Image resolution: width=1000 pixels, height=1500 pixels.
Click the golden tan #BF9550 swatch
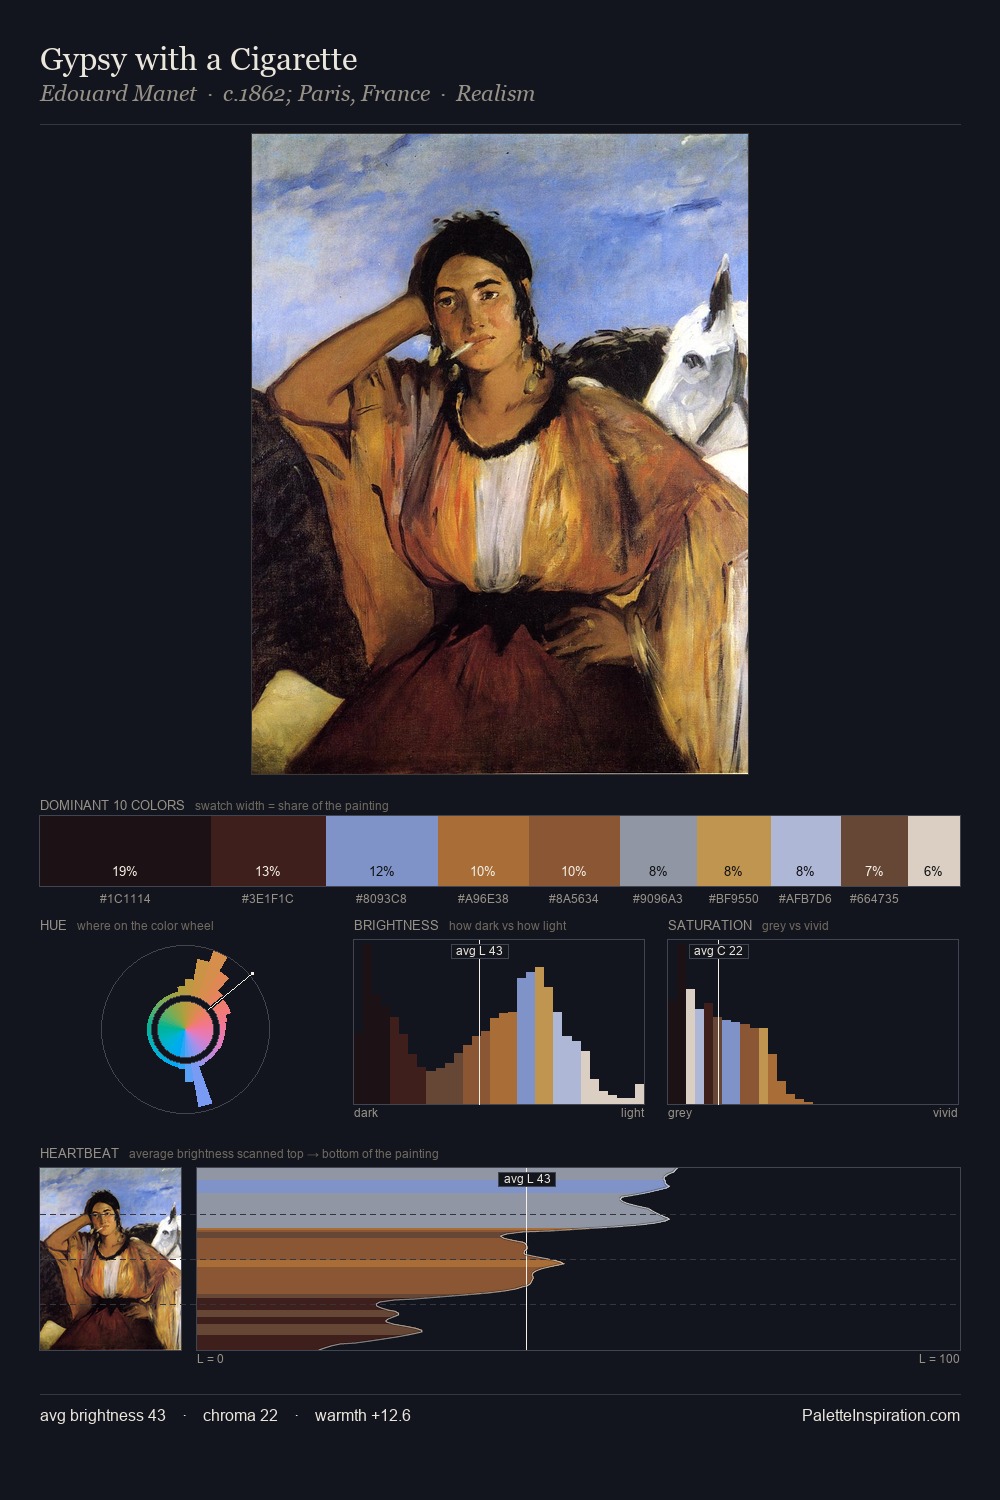(734, 851)
